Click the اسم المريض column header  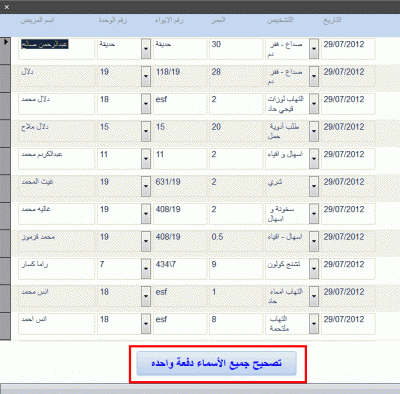tap(37, 20)
